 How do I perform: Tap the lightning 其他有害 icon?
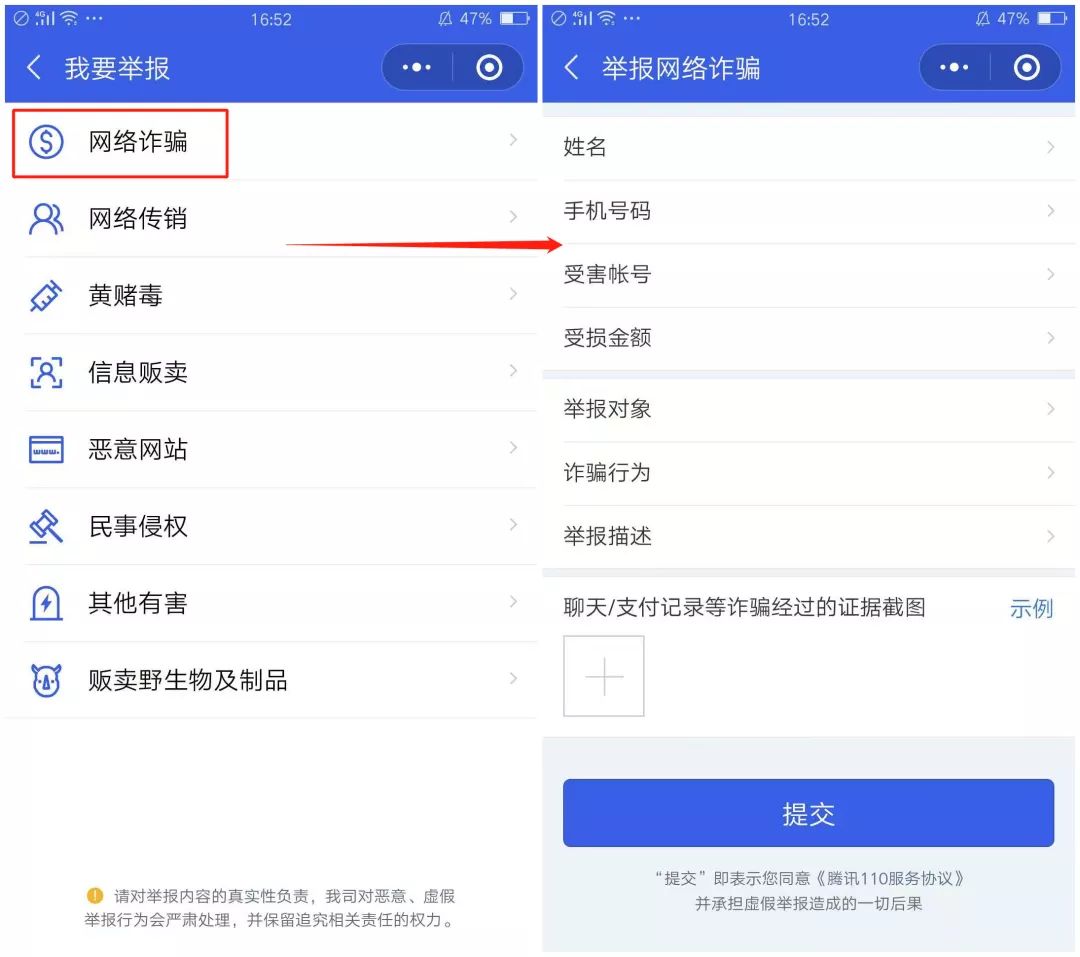[x=46, y=604]
